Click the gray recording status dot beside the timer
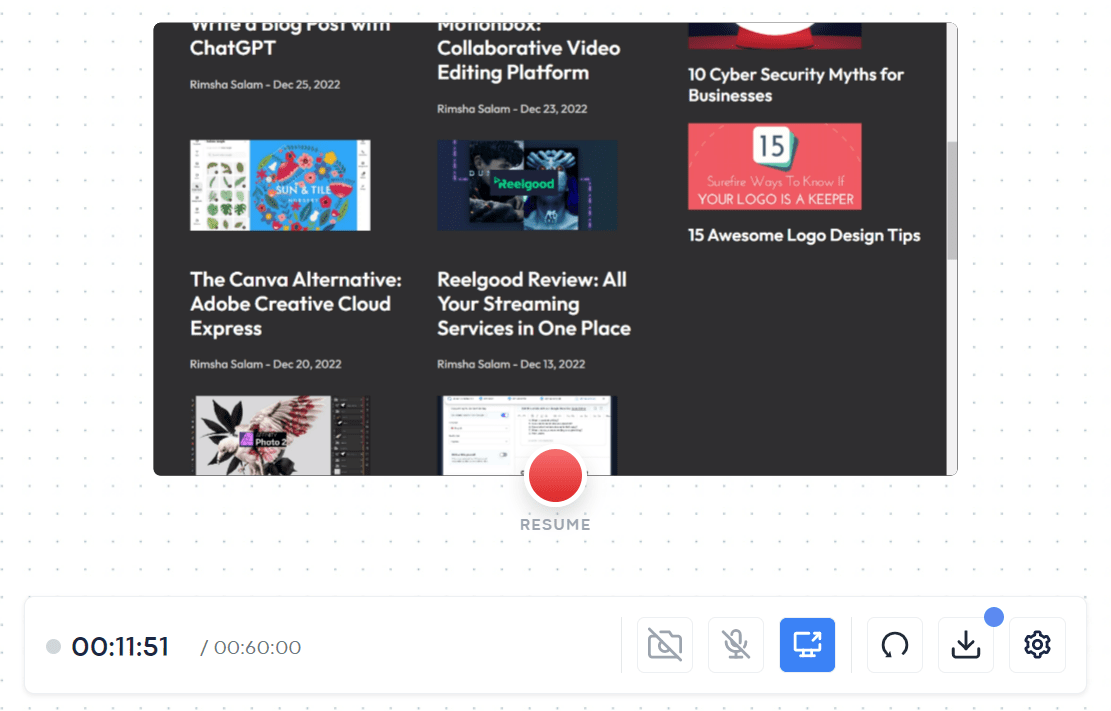The height and width of the screenshot is (711, 1111). point(53,647)
